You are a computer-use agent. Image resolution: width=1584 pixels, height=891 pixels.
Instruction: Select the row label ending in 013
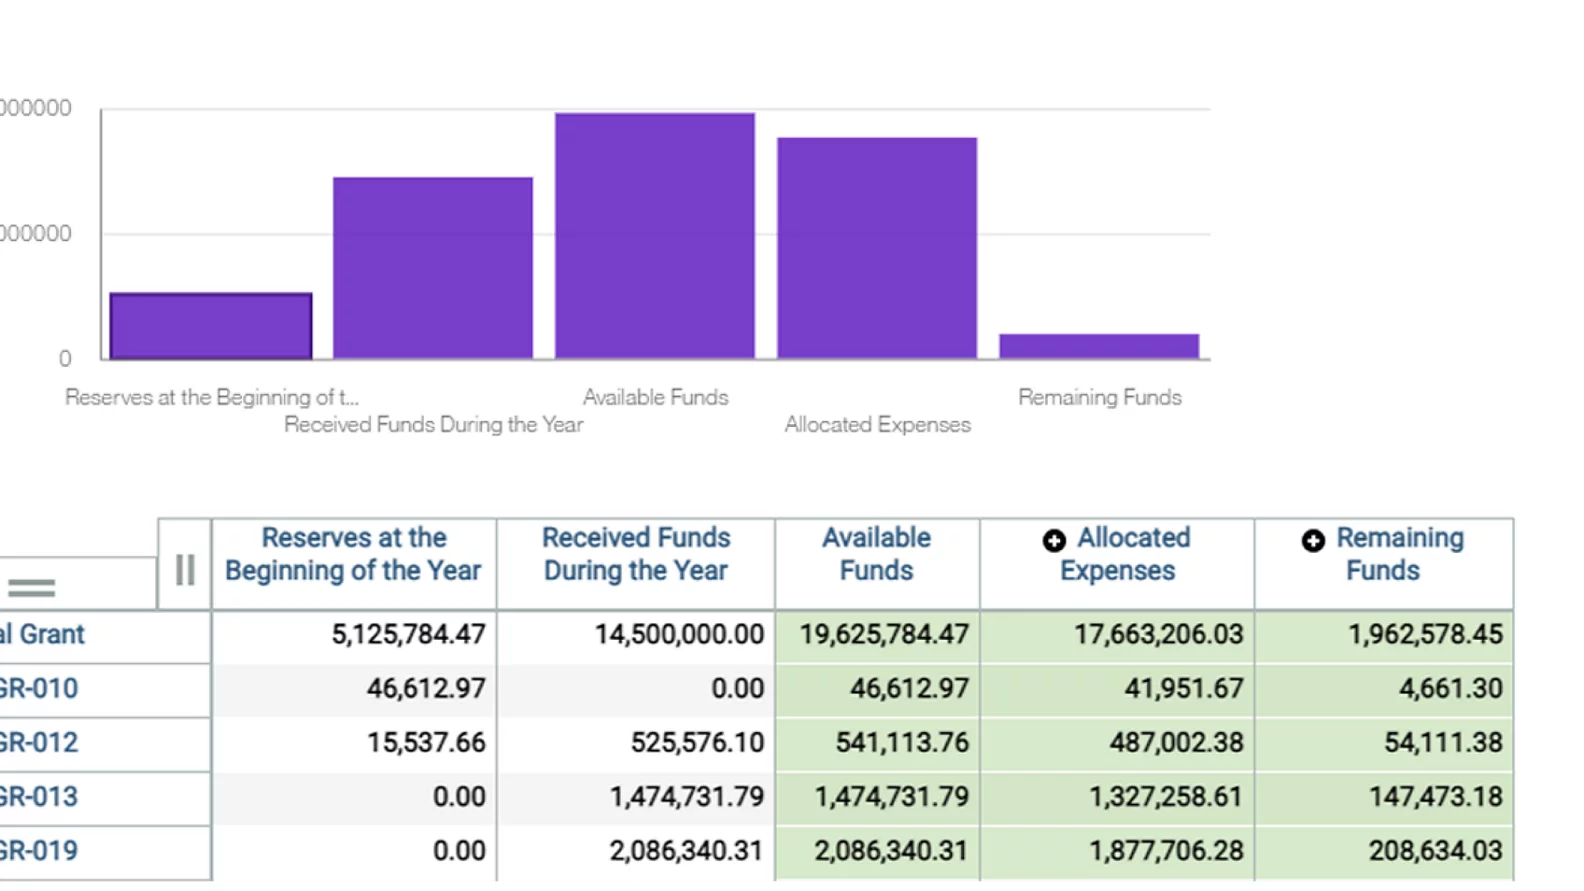click(39, 797)
